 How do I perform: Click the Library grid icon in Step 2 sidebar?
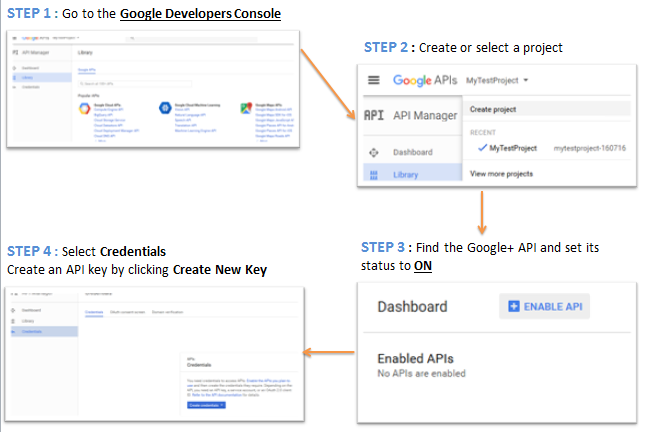click(x=374, y=174)
